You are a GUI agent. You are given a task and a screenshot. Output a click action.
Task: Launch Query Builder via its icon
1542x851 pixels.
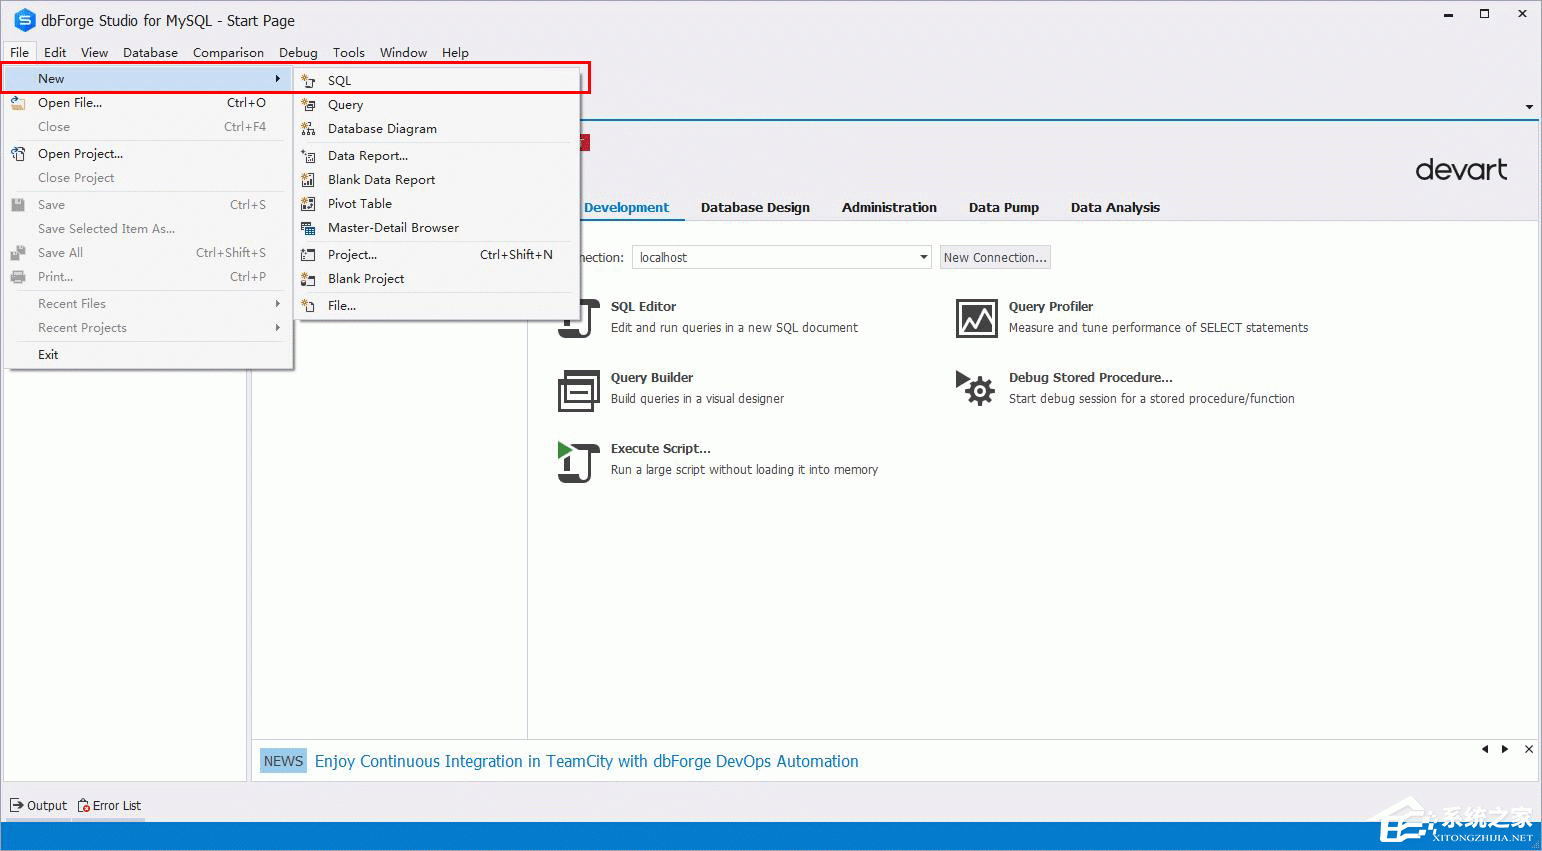click(578, 390)
